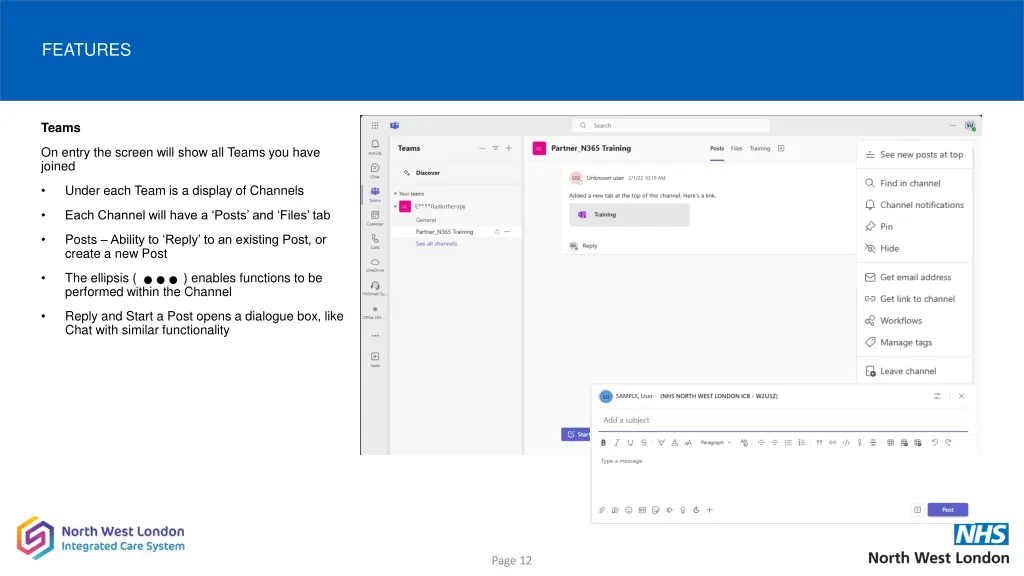This screenshot has width=1024, height=576.
Task: Insert a hyperlink in the composer
Action: (833, 443)
